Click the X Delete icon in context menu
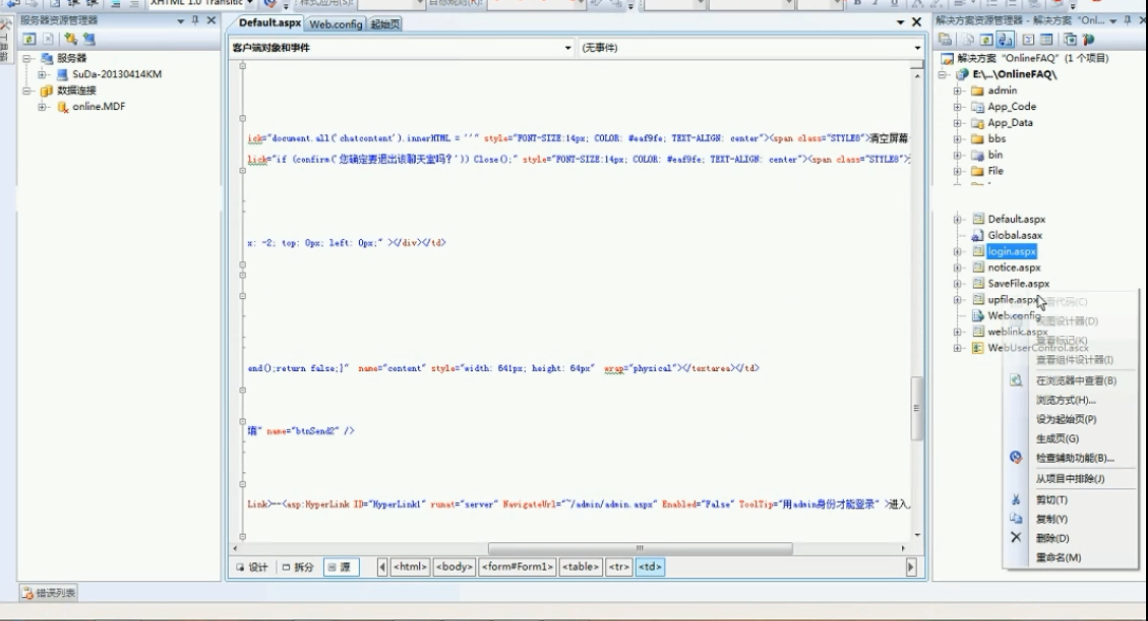1148x621 pixels. click(x=1015, y=538)
